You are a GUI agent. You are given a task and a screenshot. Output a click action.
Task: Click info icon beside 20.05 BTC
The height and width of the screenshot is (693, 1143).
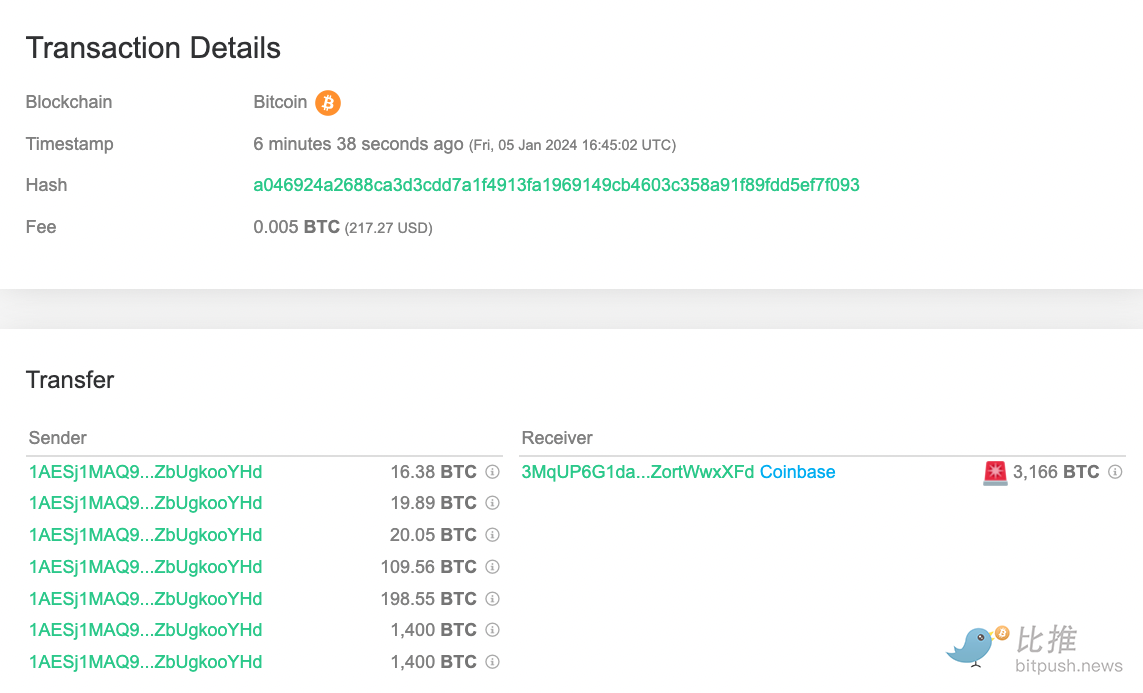[492, 535]
